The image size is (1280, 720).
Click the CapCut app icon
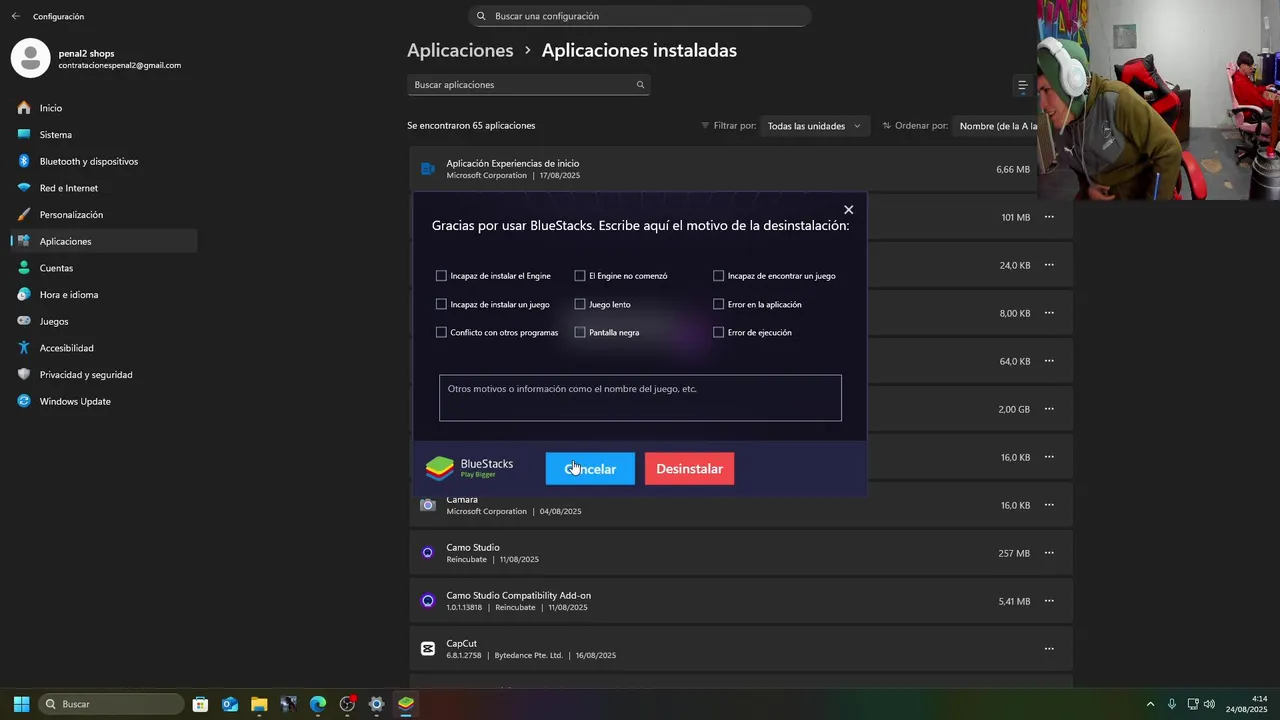pos(428,649)
